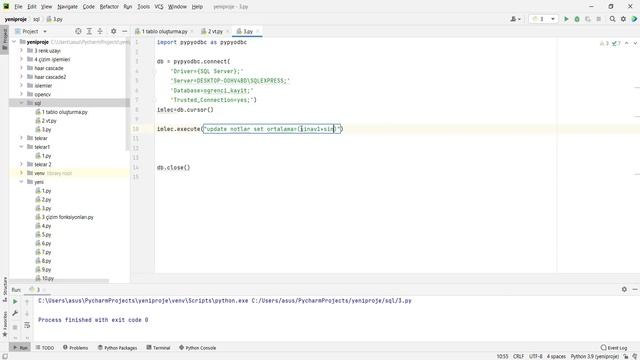Screen dimensions: 640x360
Task: Open the Terminal tool window
Action: click(158, 348)
